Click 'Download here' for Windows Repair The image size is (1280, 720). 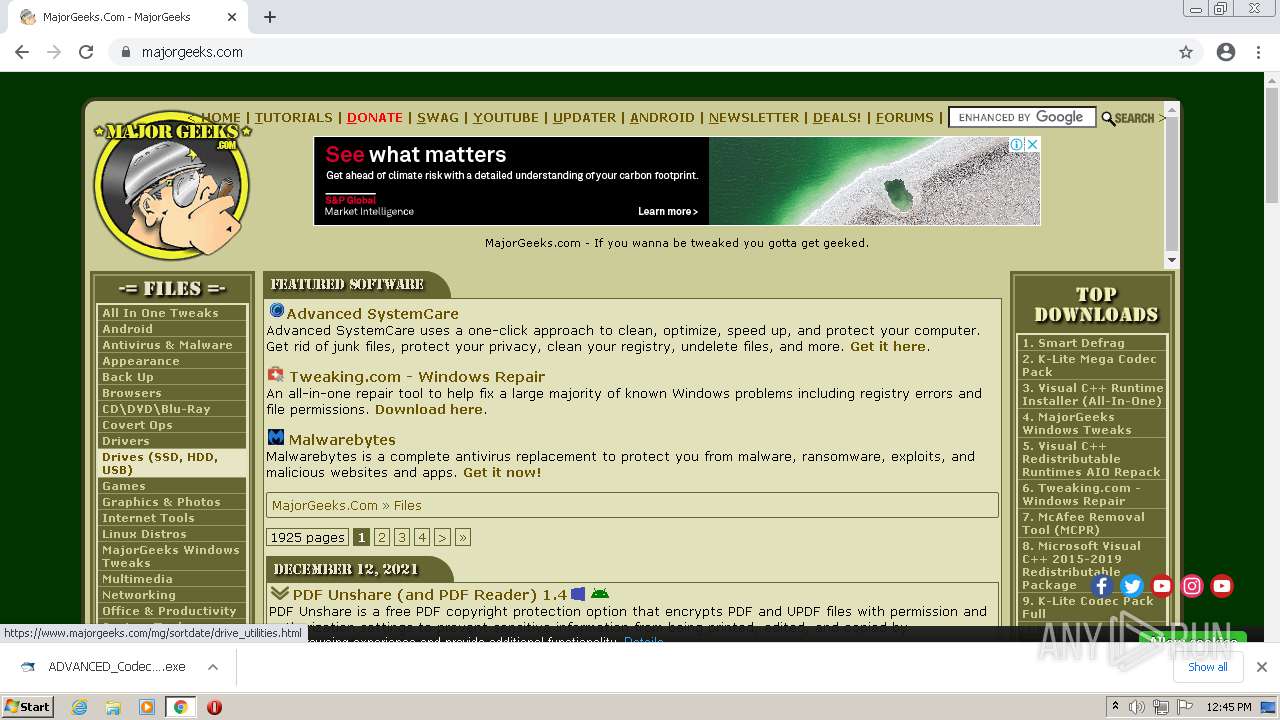429,409
